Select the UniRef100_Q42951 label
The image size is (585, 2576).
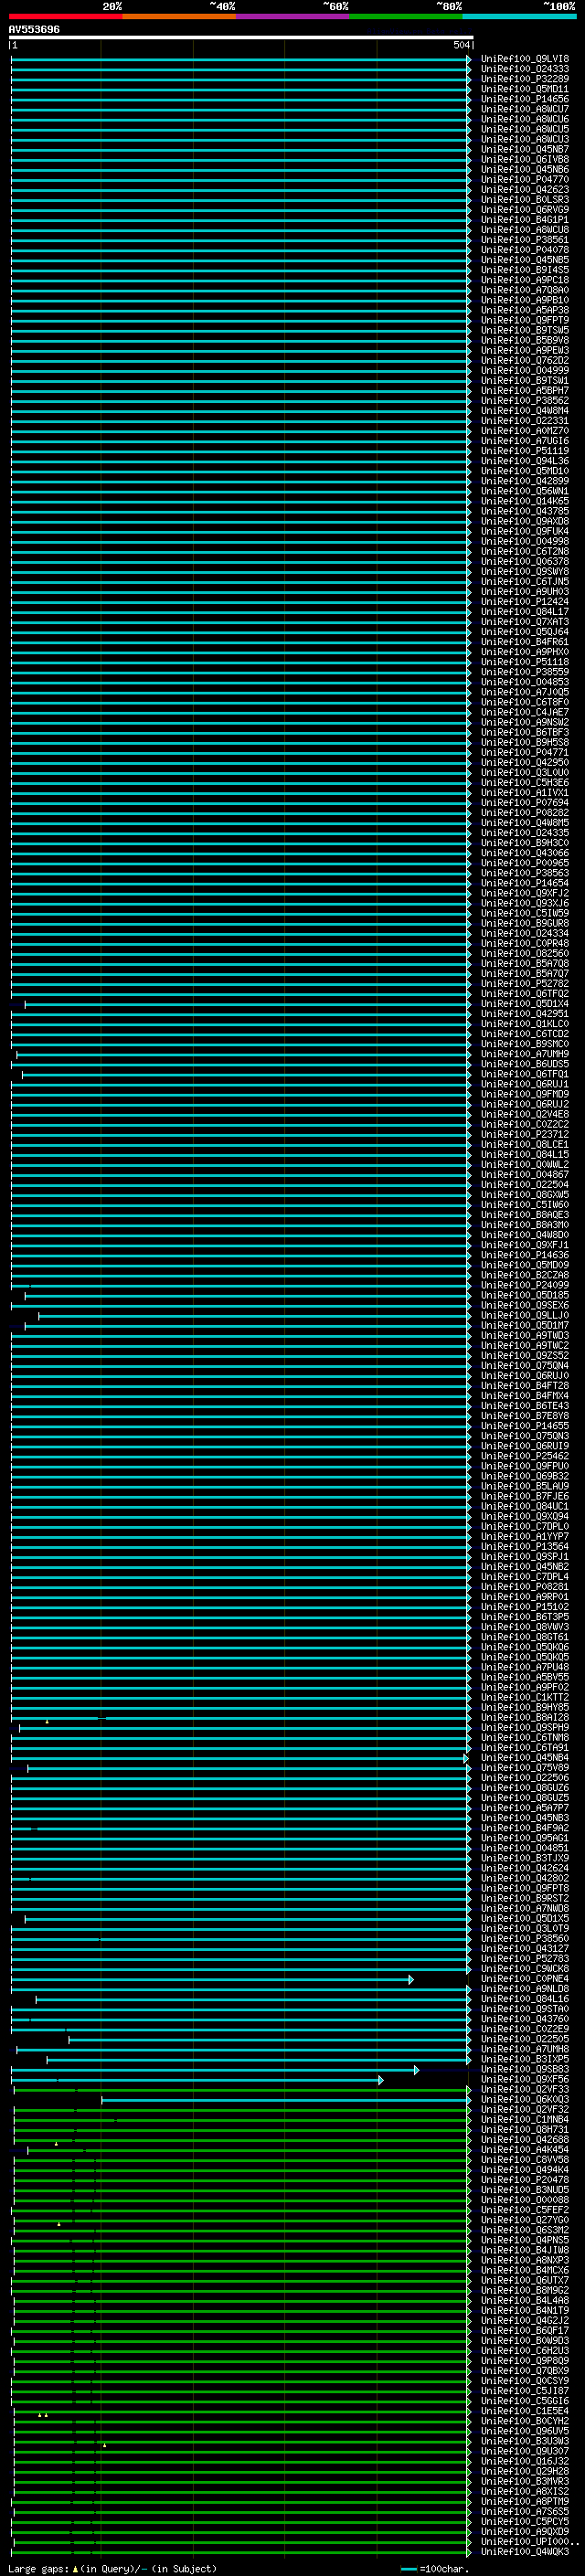tap(524, 1014)
